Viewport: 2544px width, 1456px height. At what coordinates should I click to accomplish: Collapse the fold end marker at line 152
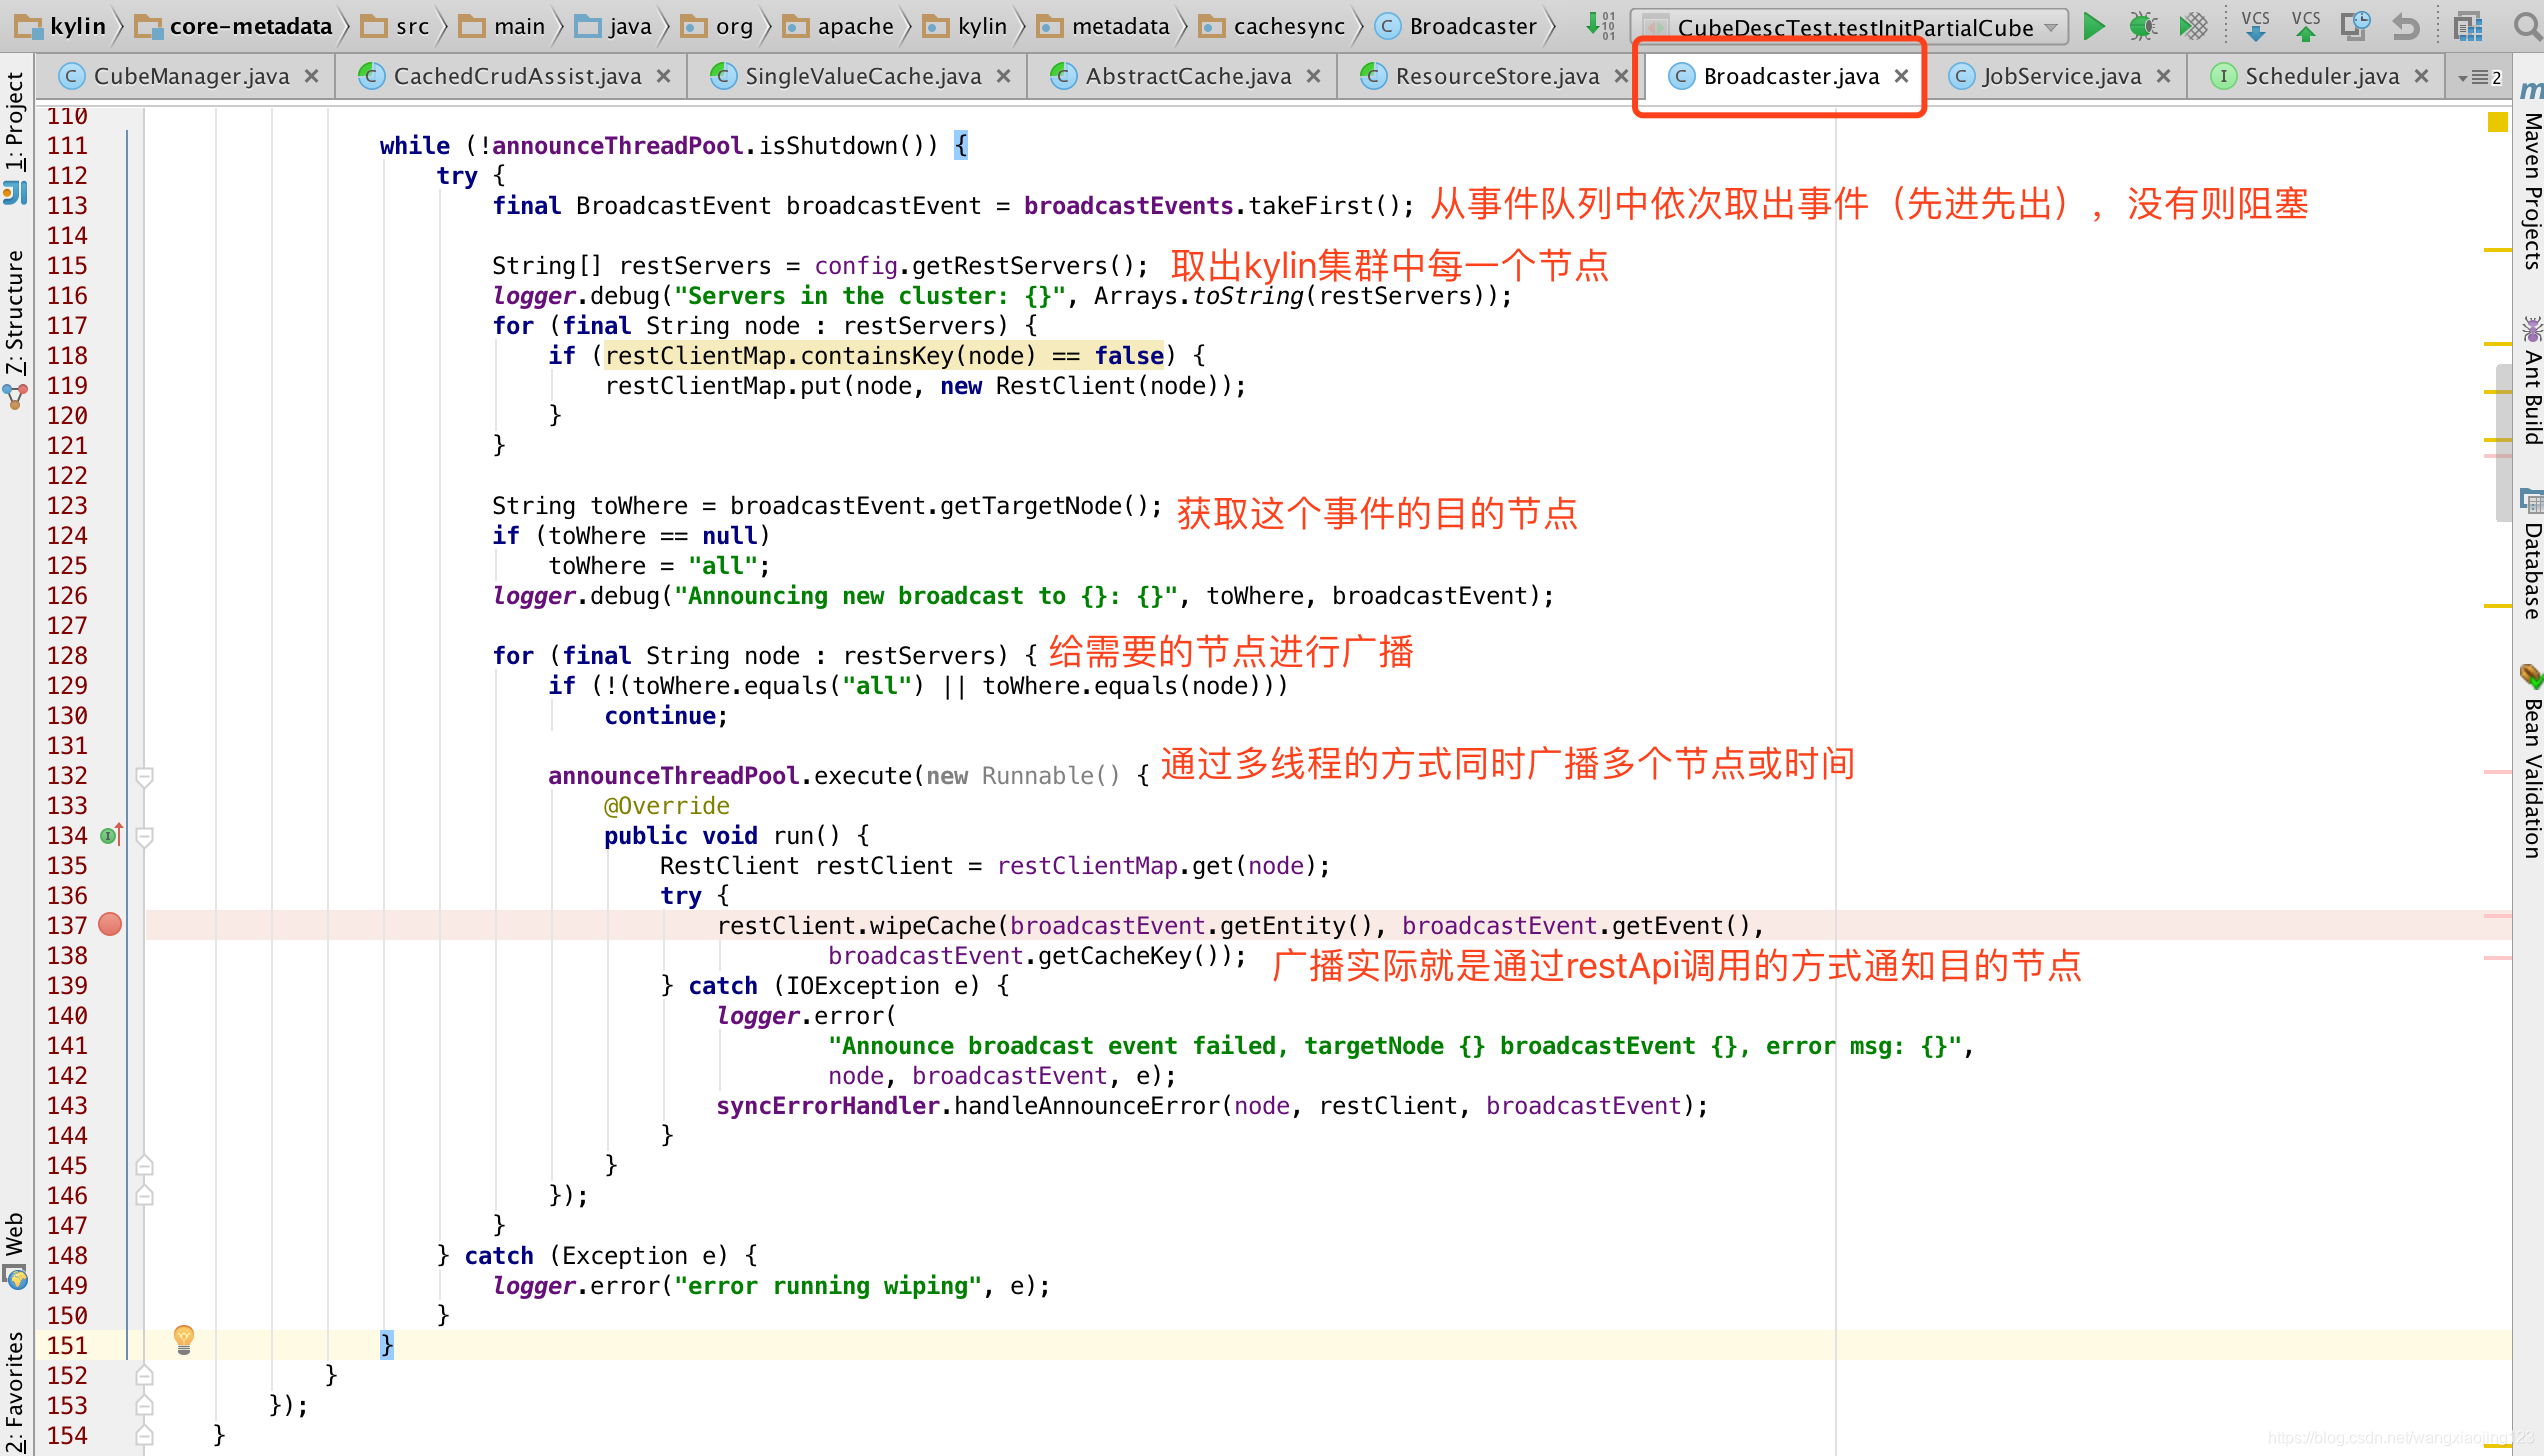click(x=144, y=1375)
